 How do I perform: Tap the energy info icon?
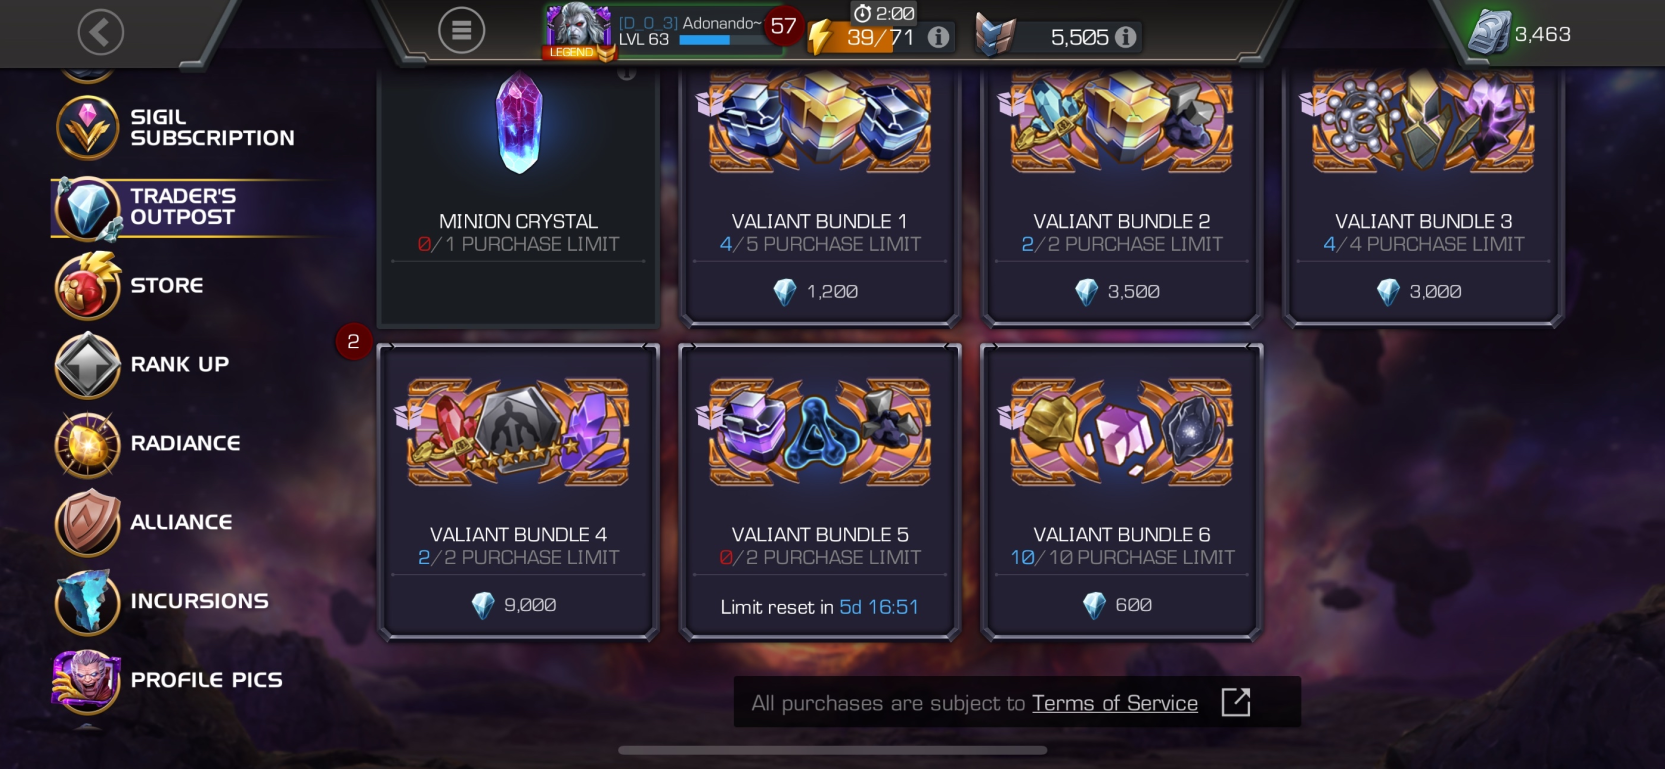click(938, 37)
